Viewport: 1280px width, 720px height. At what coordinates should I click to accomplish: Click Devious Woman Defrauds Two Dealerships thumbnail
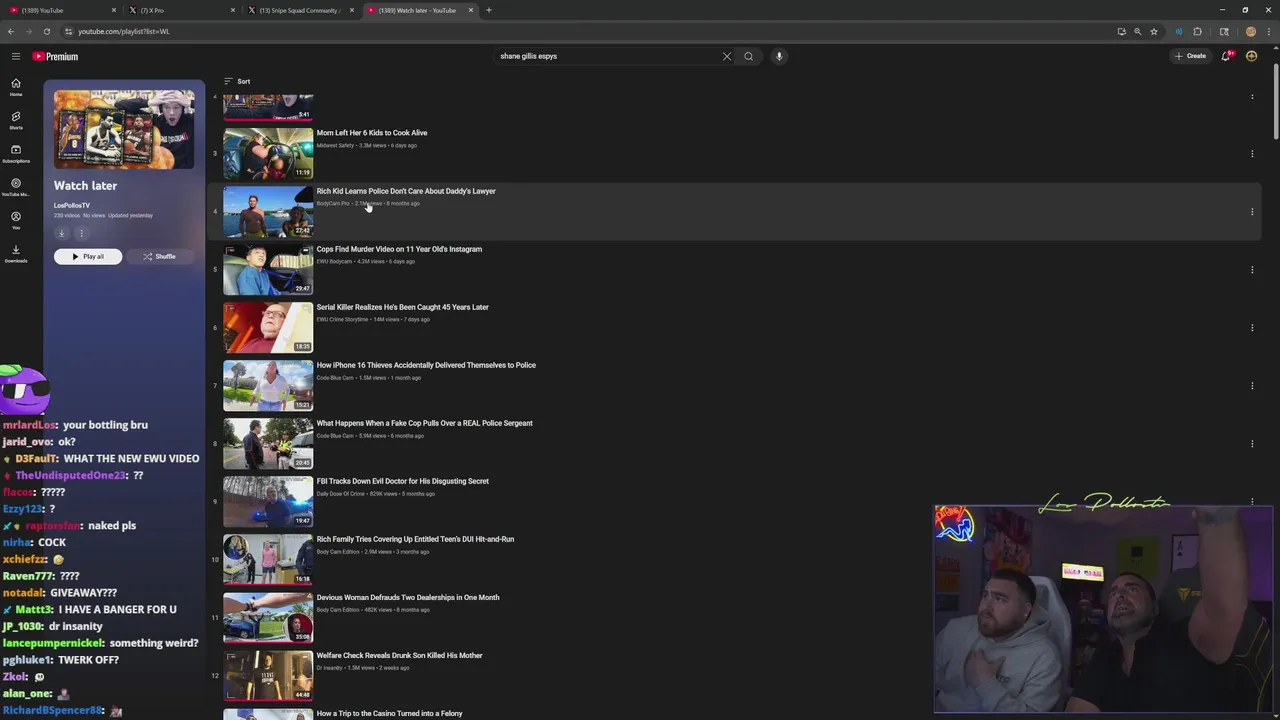[268, 617]
